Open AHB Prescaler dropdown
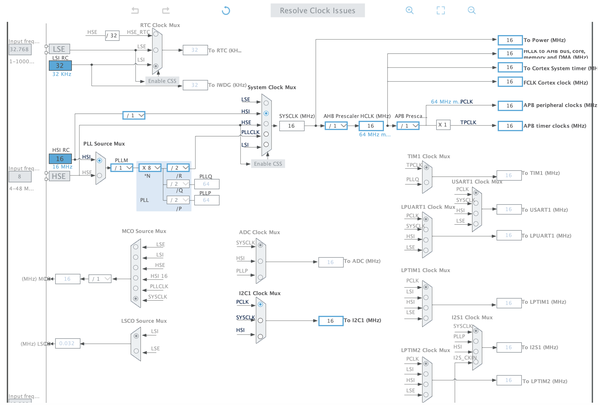Image resolution: width=600 pixels, height=405 pixels. [336, 126]
